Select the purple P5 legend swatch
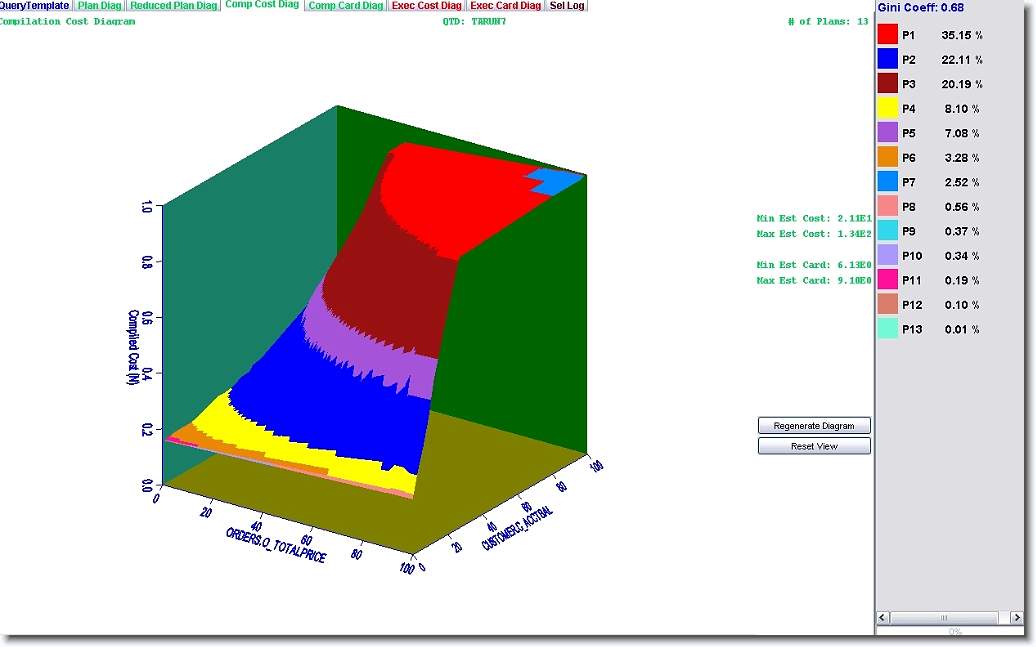 pyautogui.click(x=888, y=133)
